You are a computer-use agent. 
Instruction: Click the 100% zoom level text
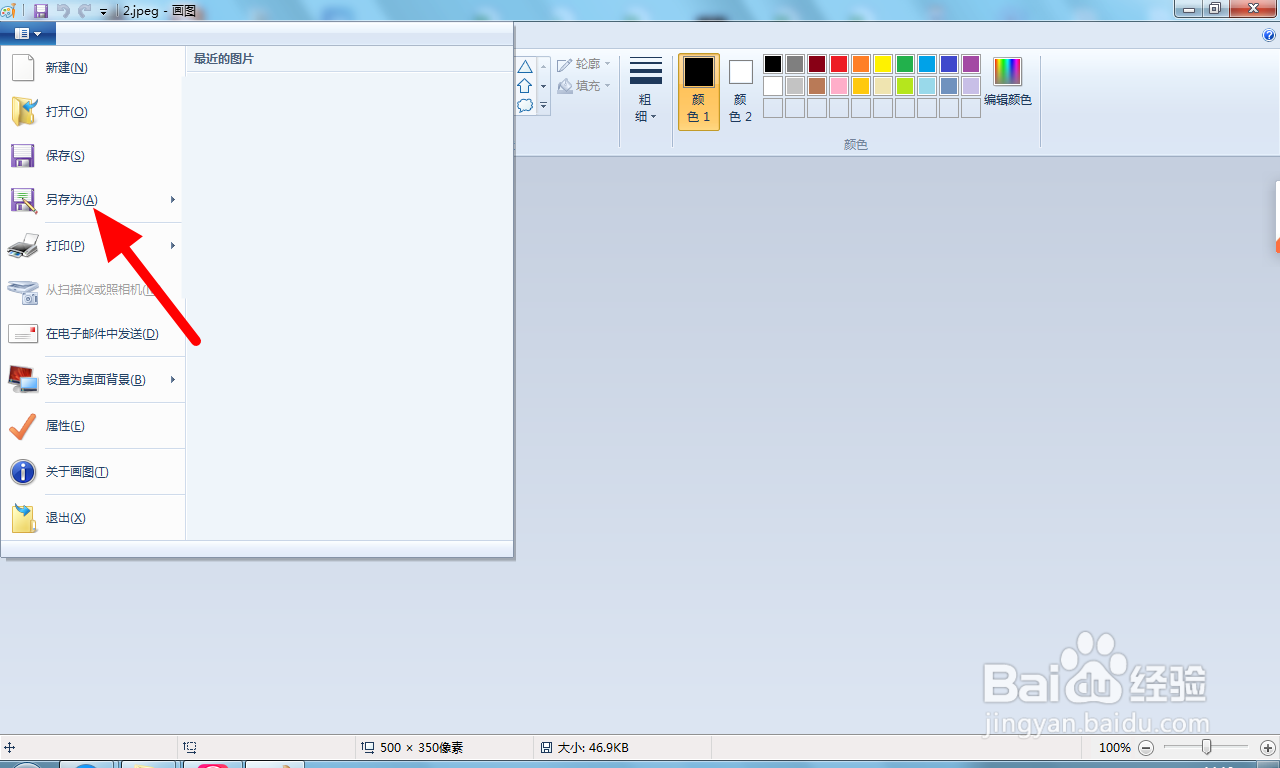[1115, 748]
